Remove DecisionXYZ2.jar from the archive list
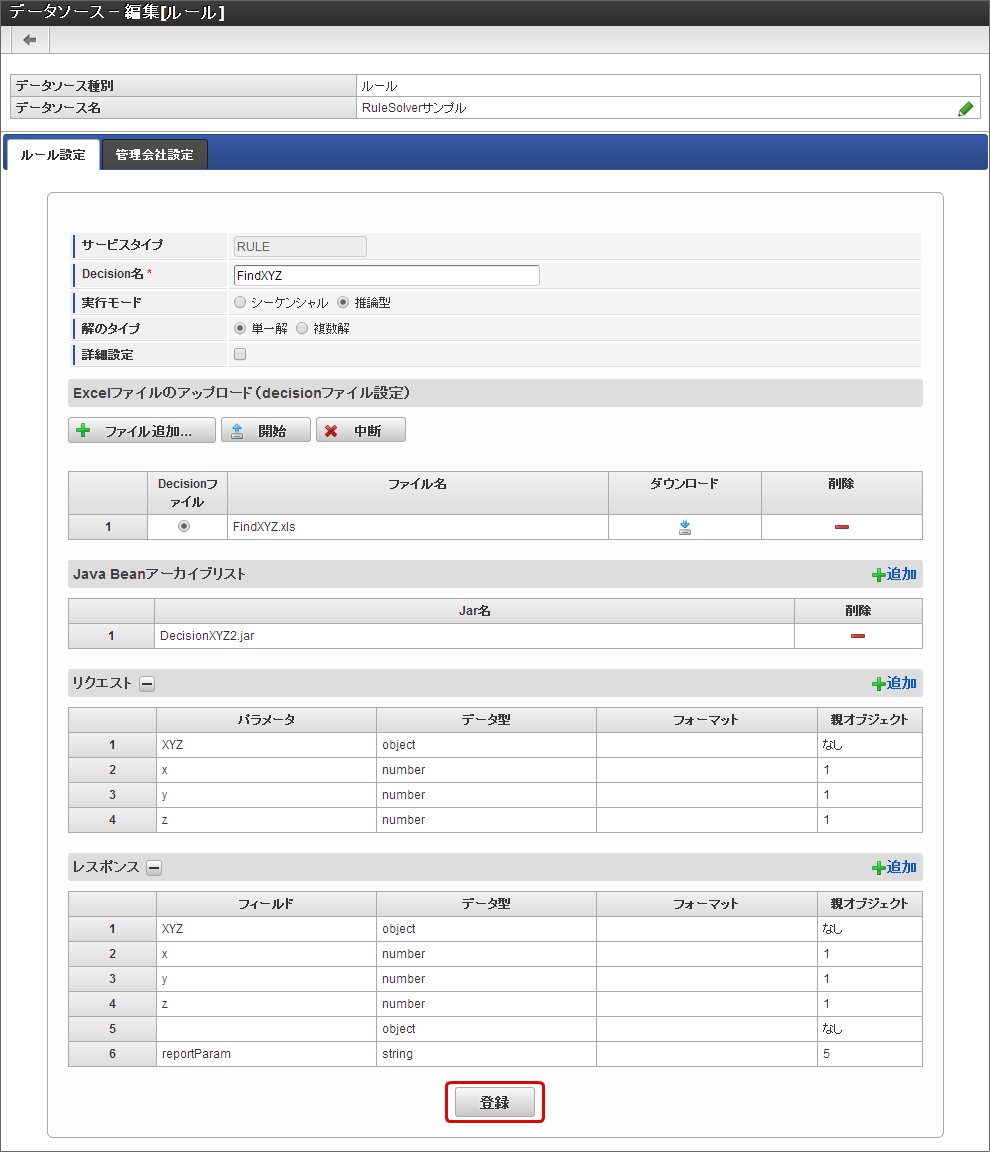This screenshot has width=990, height=1152. click(x=858, y=636)
